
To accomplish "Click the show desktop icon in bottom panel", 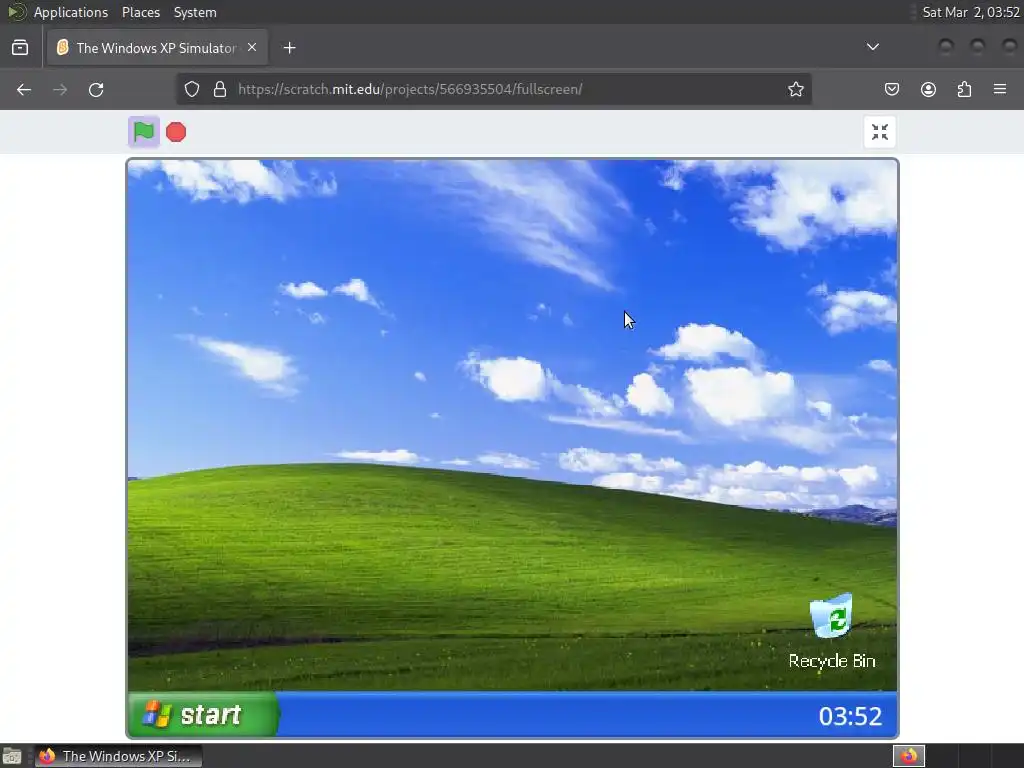I will (x=12, y=756).
